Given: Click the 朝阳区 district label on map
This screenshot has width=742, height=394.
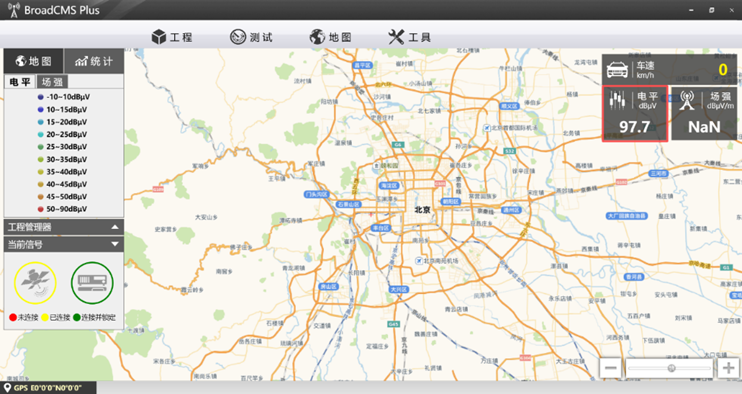Looking at the screenshot, I should [450, 201].
